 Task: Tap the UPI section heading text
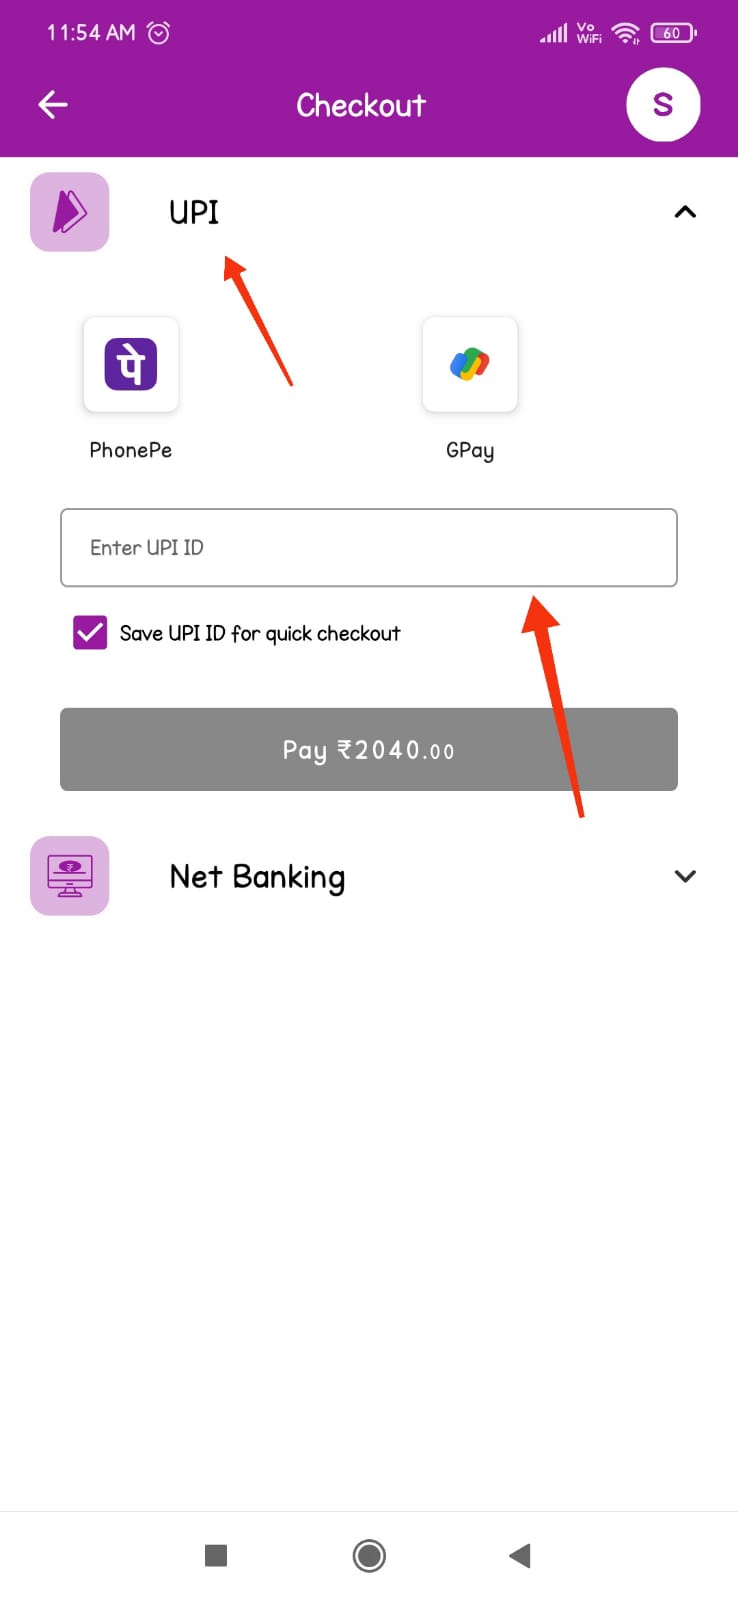[x=194, y=212]
